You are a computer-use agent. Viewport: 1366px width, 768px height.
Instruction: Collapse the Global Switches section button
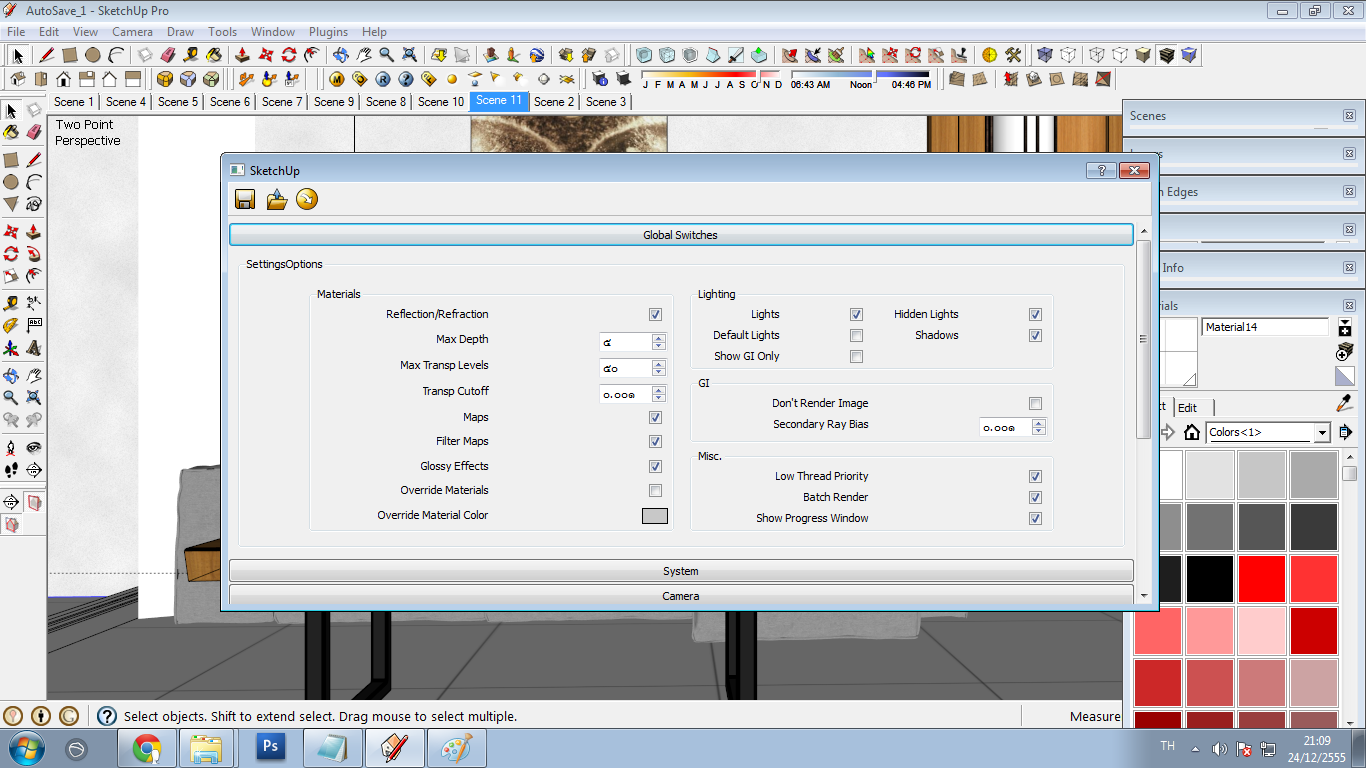[680, 235]
